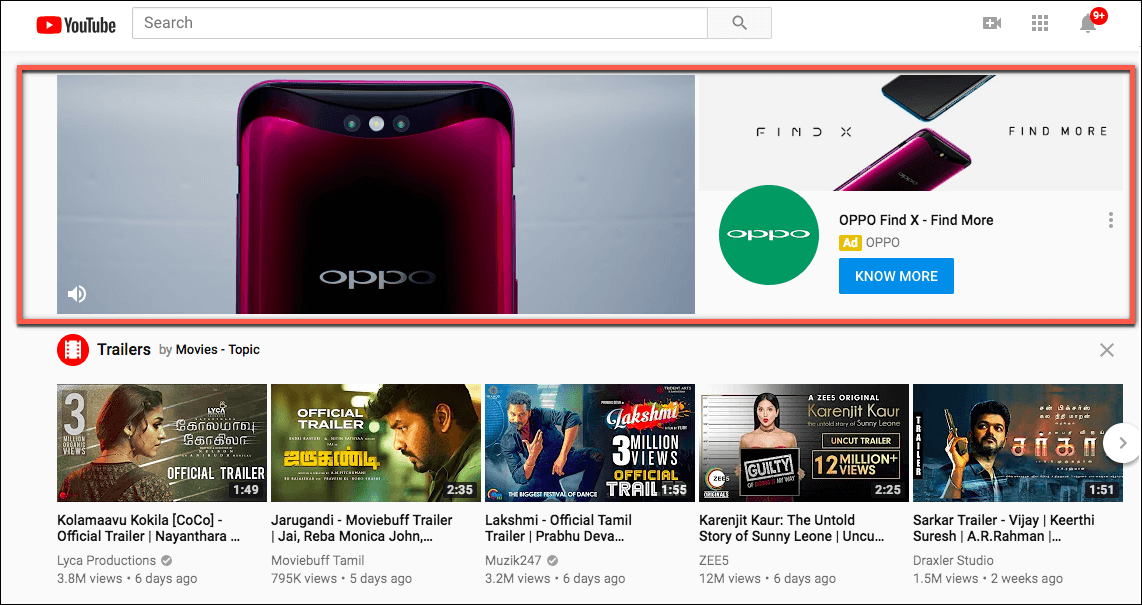Click the verified badge next to Lyca Productions
The width and height of the screenshot is (1142, 605).
pos(165,560)
